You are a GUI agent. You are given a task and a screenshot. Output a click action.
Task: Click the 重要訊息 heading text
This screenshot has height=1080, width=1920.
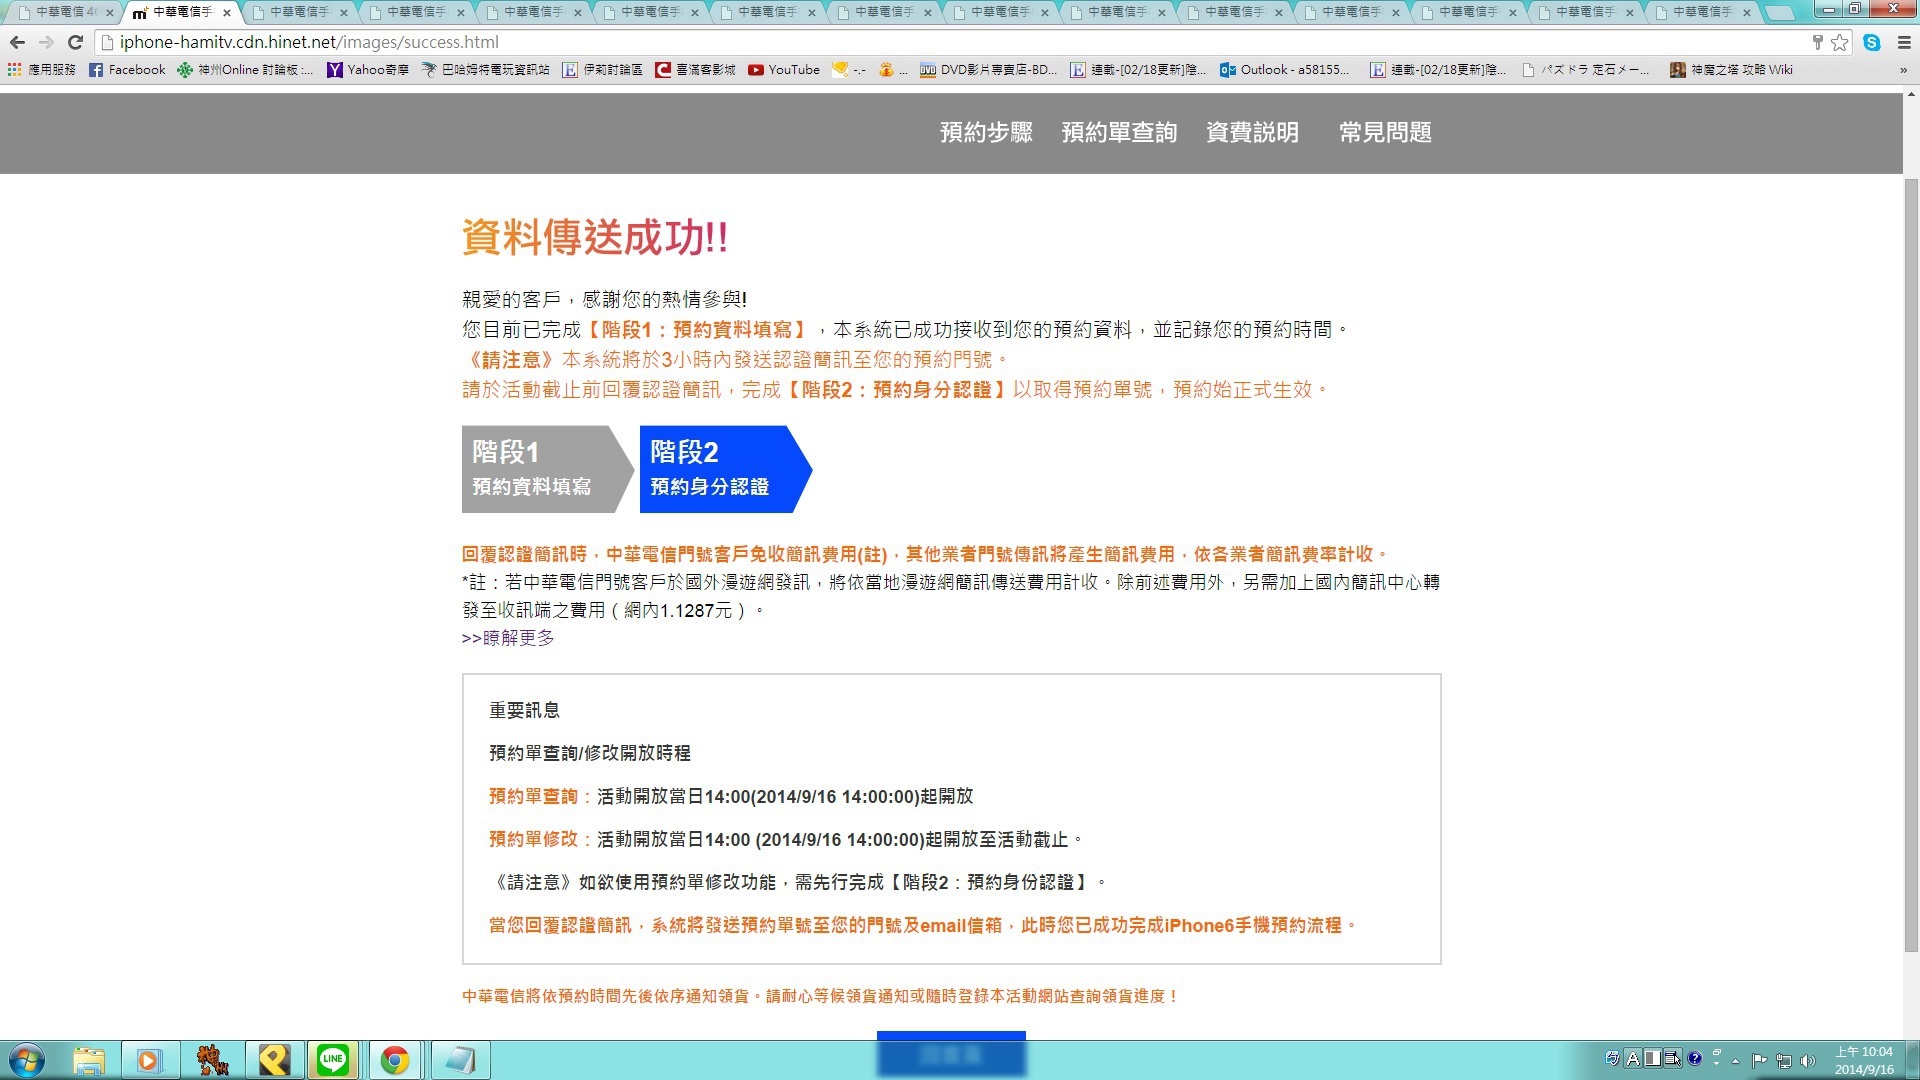click(524, 710)
